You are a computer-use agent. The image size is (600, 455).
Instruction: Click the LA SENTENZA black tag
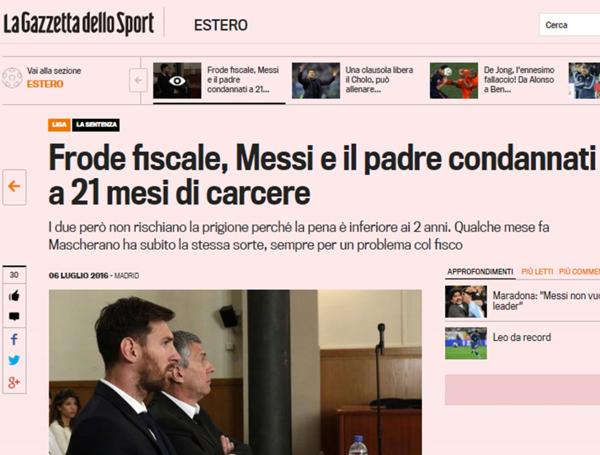pos(96,125)
